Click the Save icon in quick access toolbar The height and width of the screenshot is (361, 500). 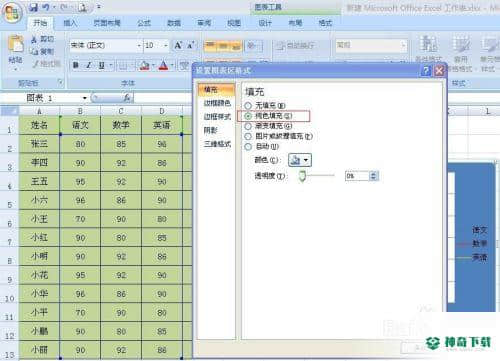point(33,7)
